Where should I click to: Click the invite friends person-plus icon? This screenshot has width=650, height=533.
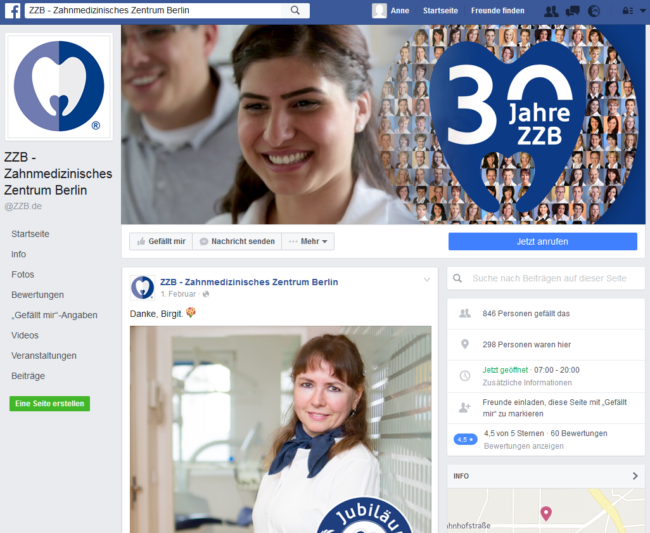click(x=465, y=408)
